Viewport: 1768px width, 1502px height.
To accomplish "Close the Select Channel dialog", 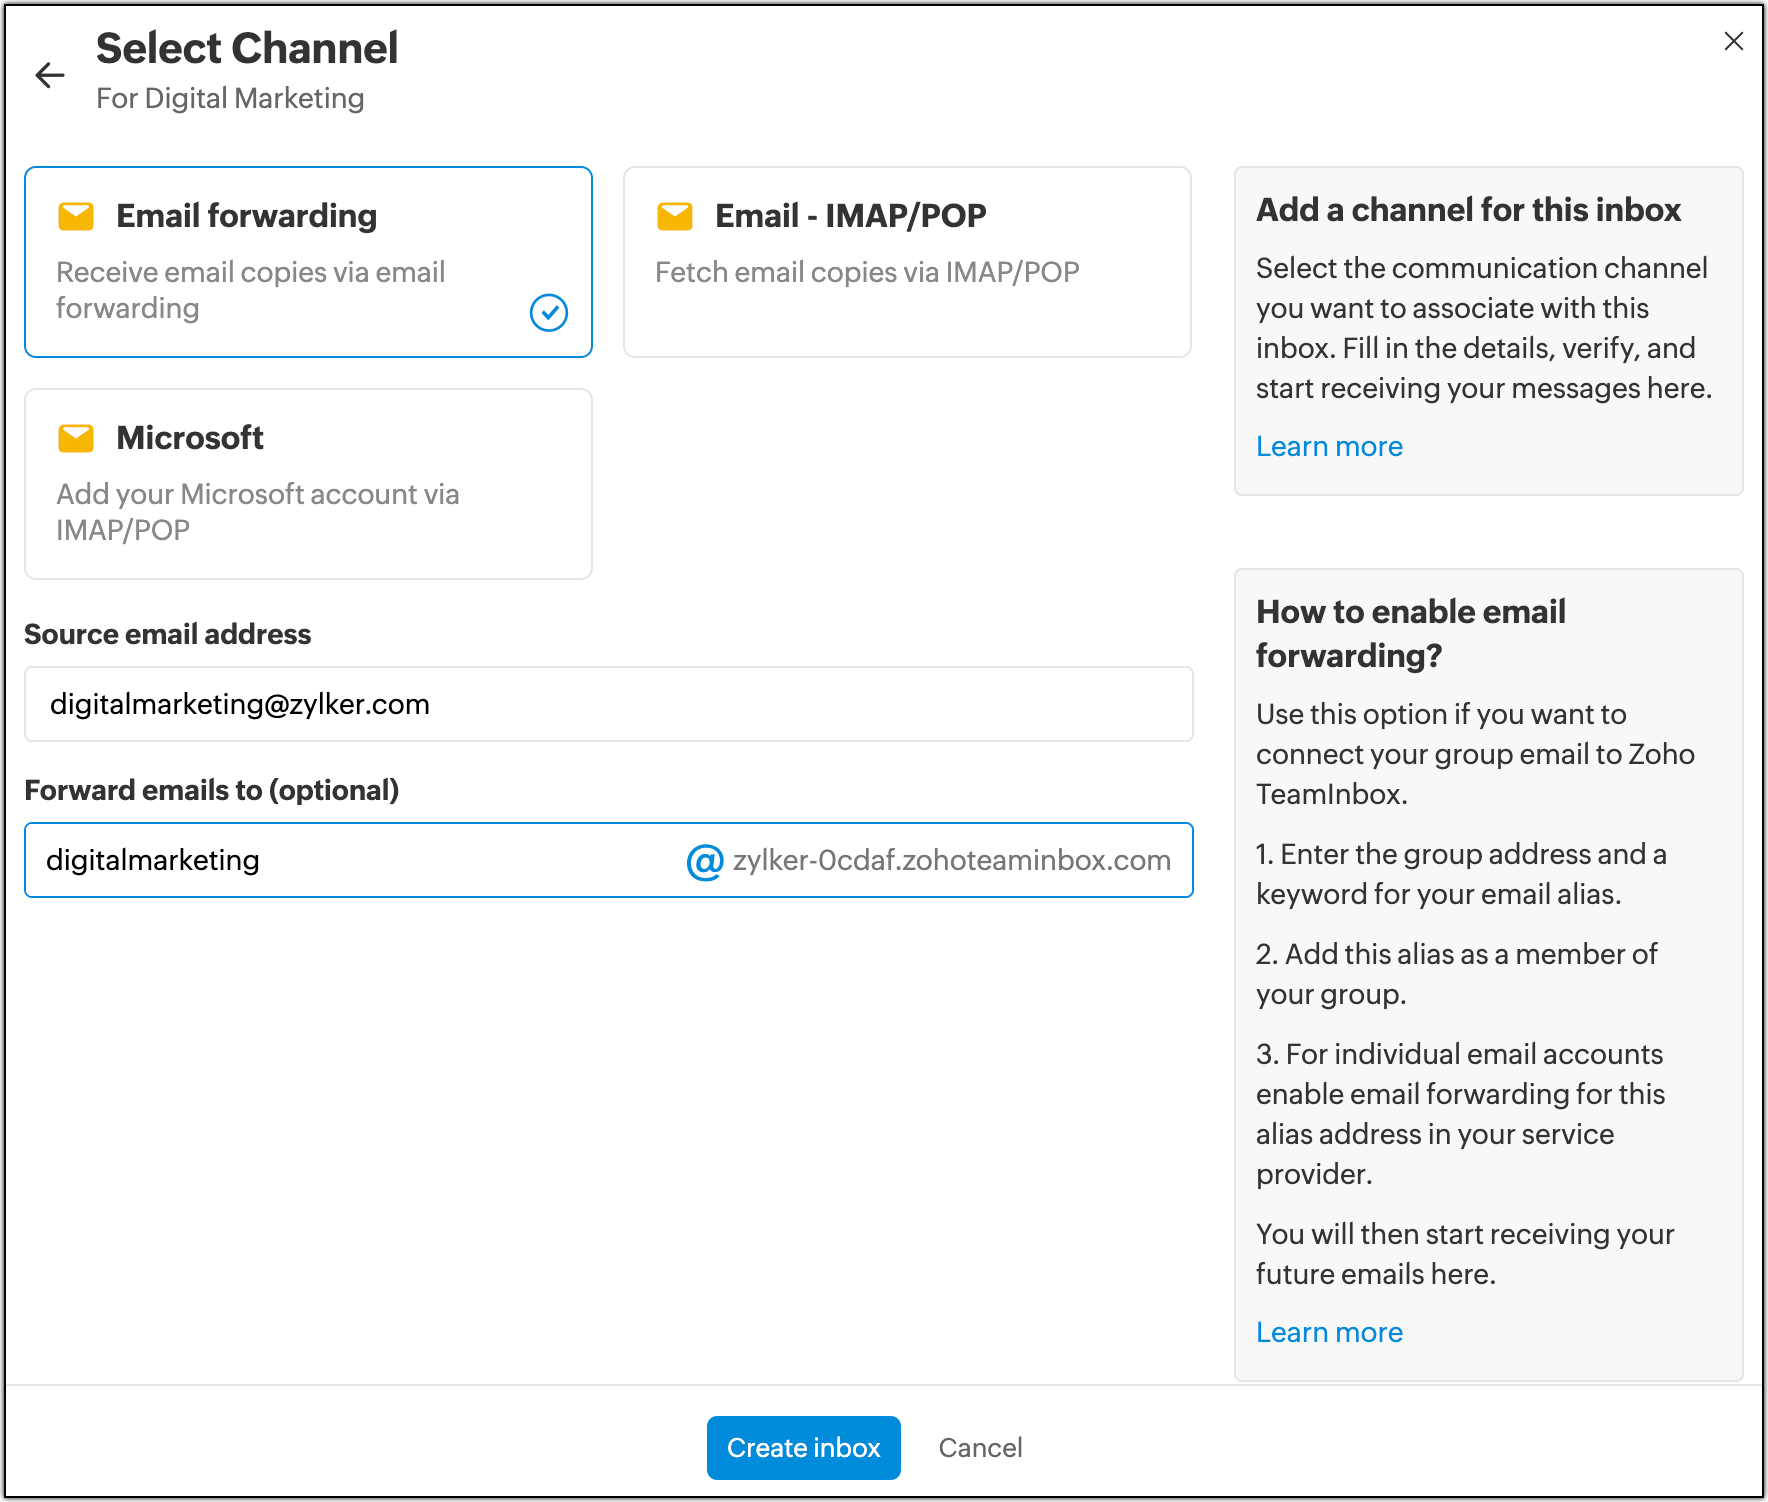I will coord(1733,41).
